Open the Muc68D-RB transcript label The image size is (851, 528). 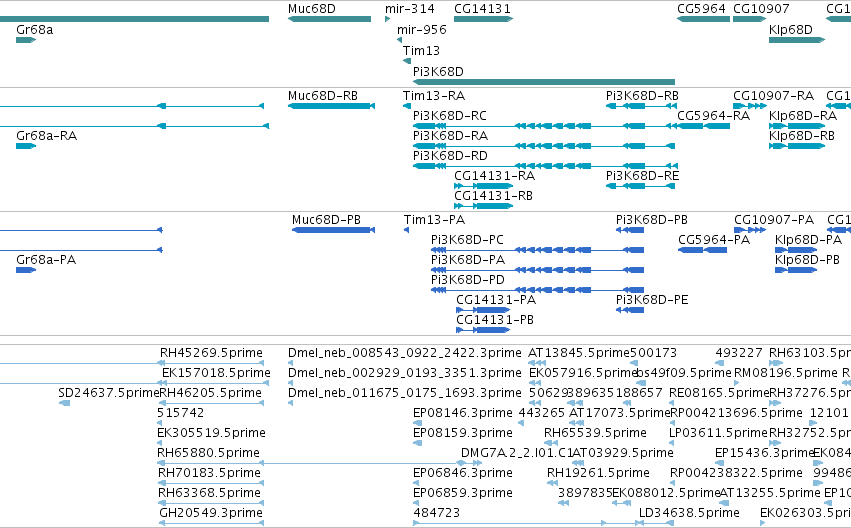(x=323, y=96)
